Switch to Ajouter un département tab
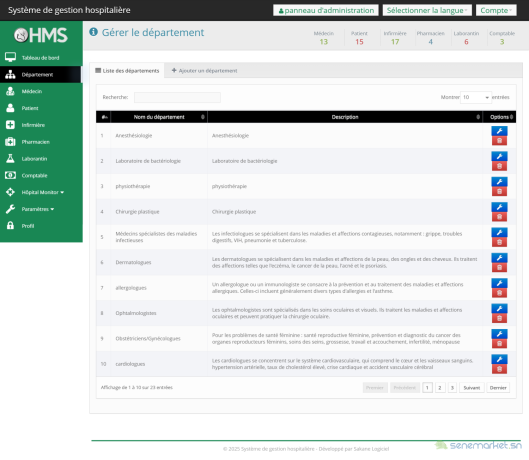The height and width of the screenshot is (460, 529). coord(204,71)
